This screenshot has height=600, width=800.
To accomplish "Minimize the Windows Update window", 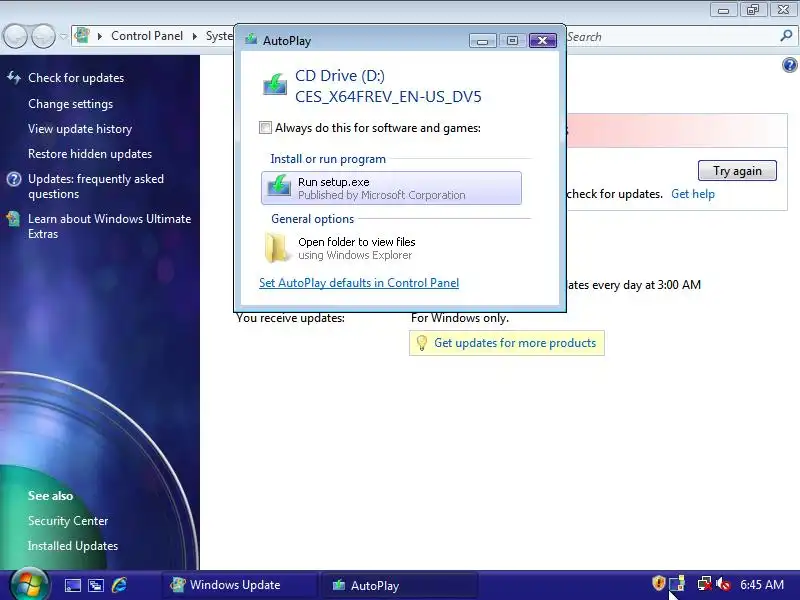I will (x=723, y=10).
